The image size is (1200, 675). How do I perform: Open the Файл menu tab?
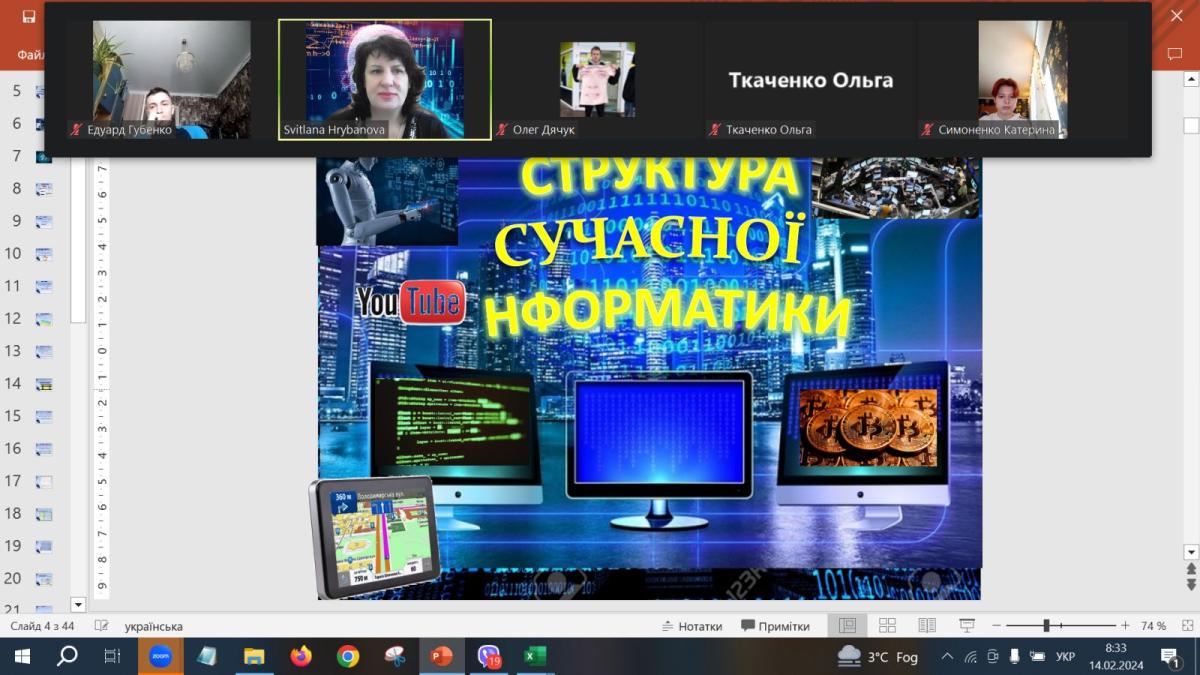pos(30,54)
